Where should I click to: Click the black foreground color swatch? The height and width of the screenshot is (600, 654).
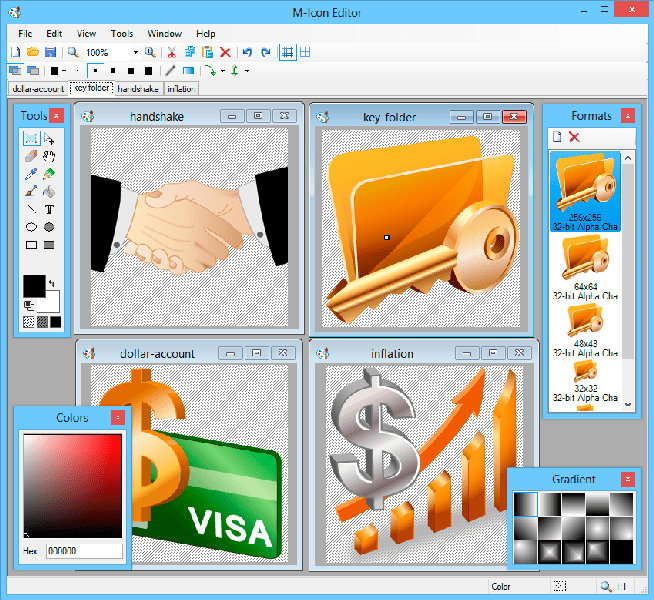34,286
